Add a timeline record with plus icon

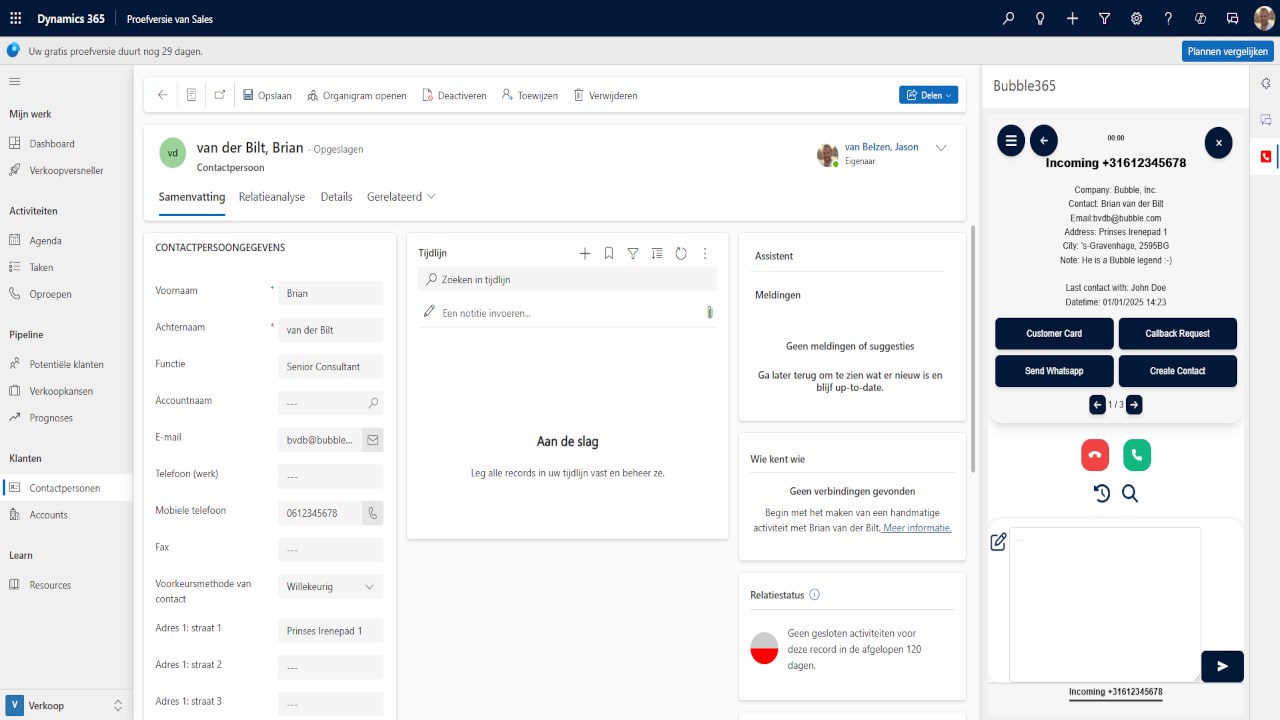(585, 254)
